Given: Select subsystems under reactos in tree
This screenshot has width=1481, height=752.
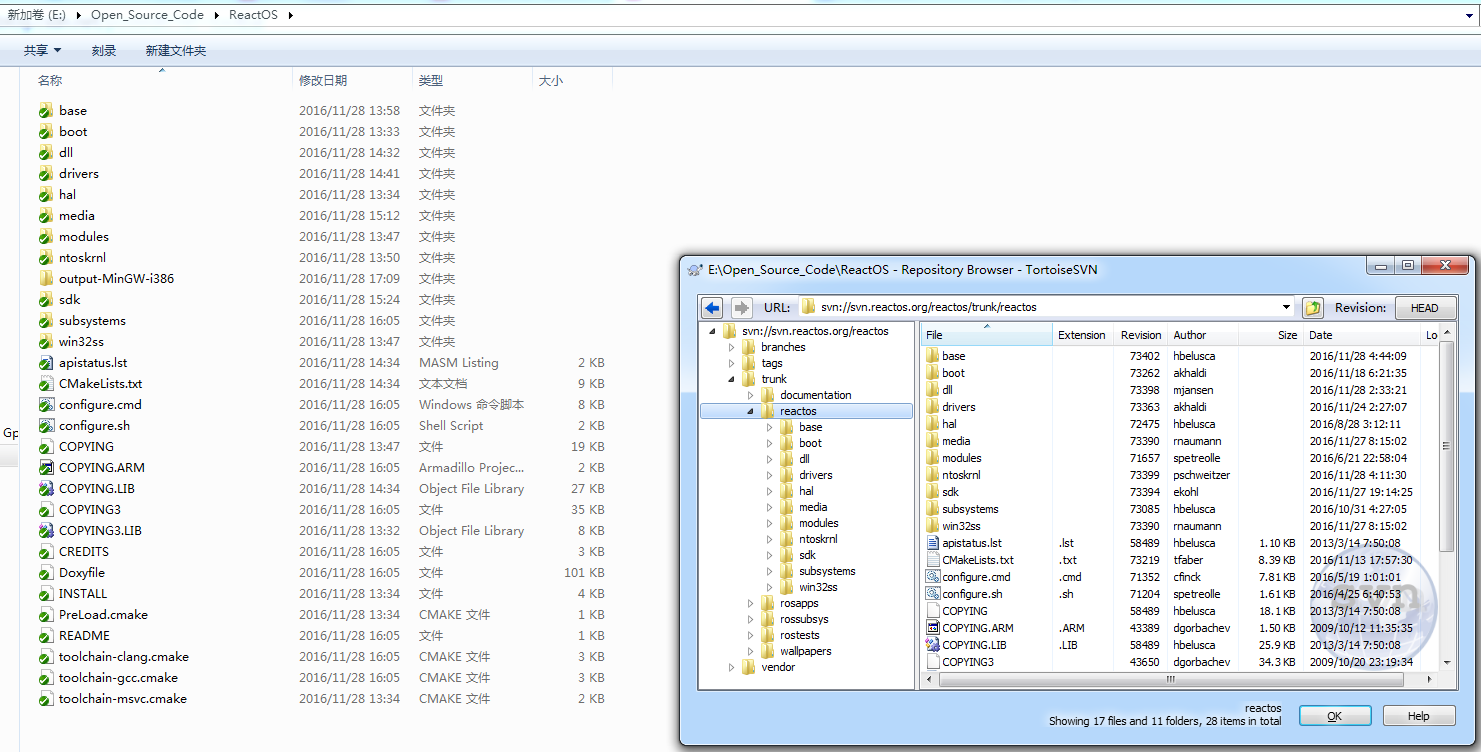Looking at the screenshot, I should 827,571.
